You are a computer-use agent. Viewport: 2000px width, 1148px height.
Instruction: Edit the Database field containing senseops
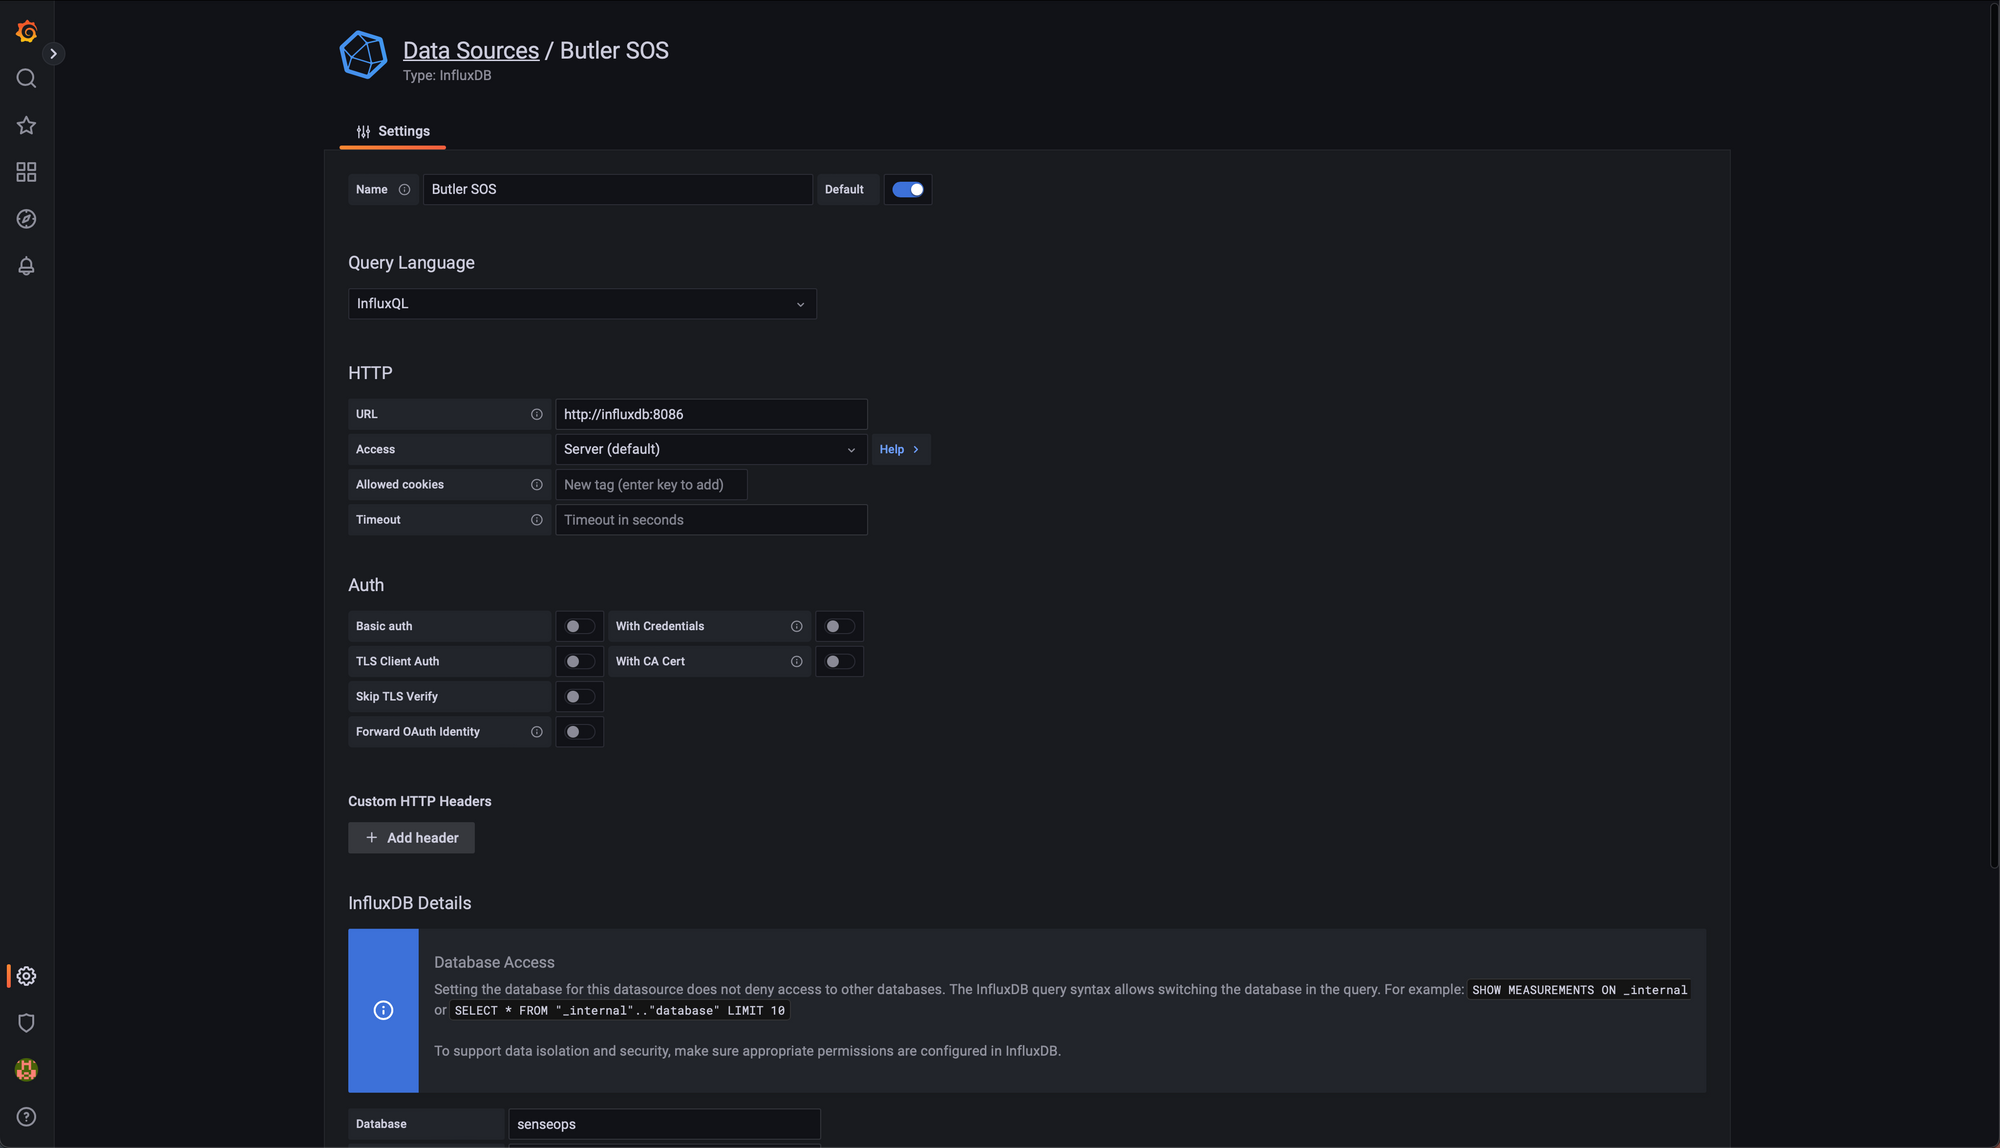(x=664, y=1125)
